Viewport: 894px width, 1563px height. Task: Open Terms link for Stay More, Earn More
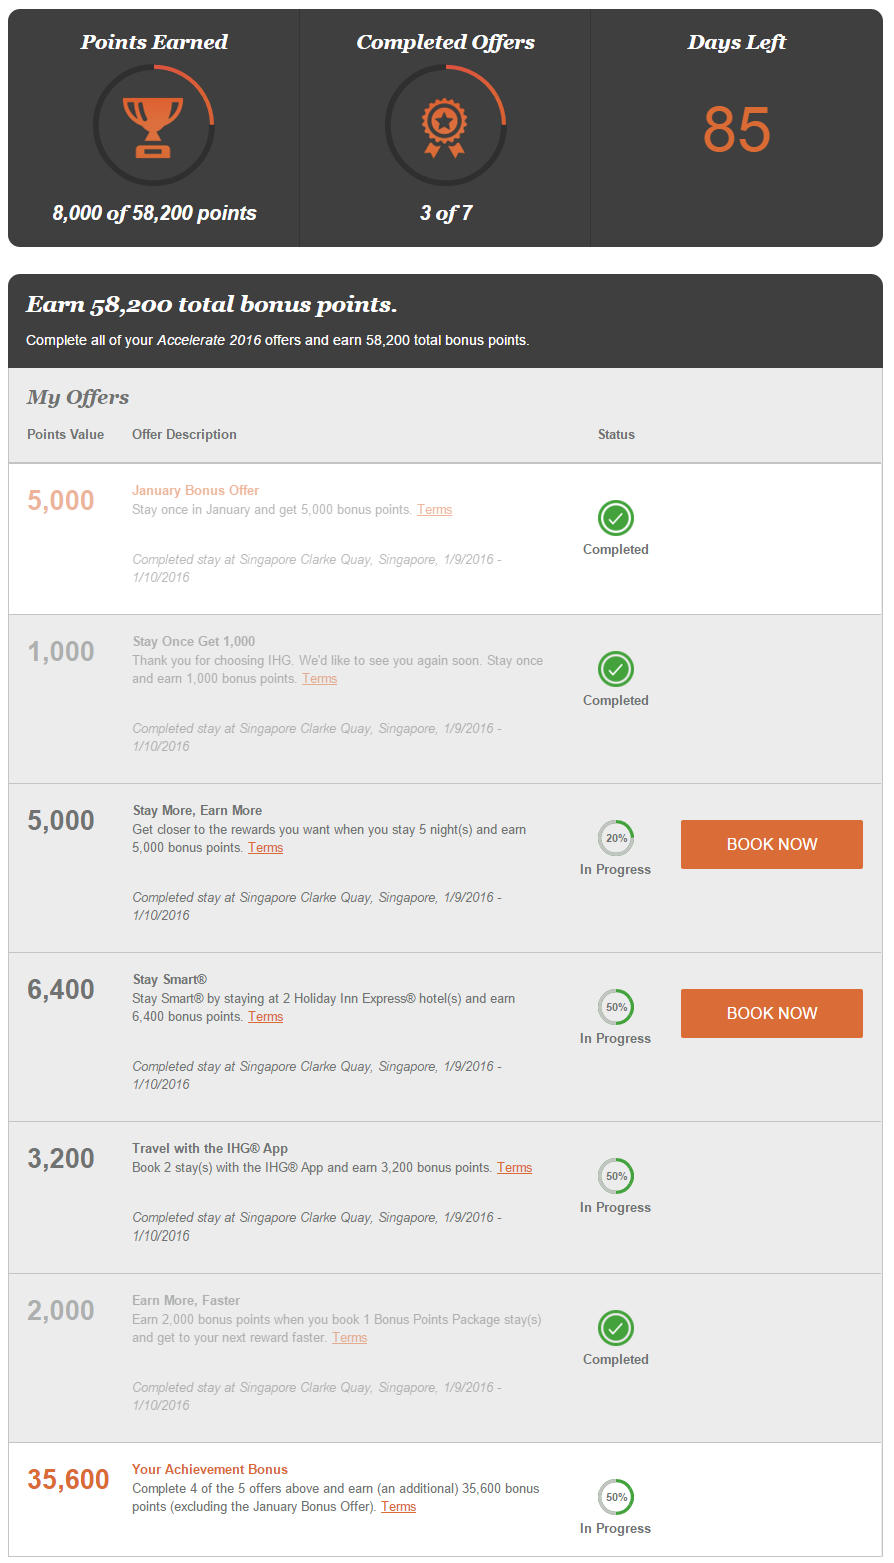tap(265, 848)
